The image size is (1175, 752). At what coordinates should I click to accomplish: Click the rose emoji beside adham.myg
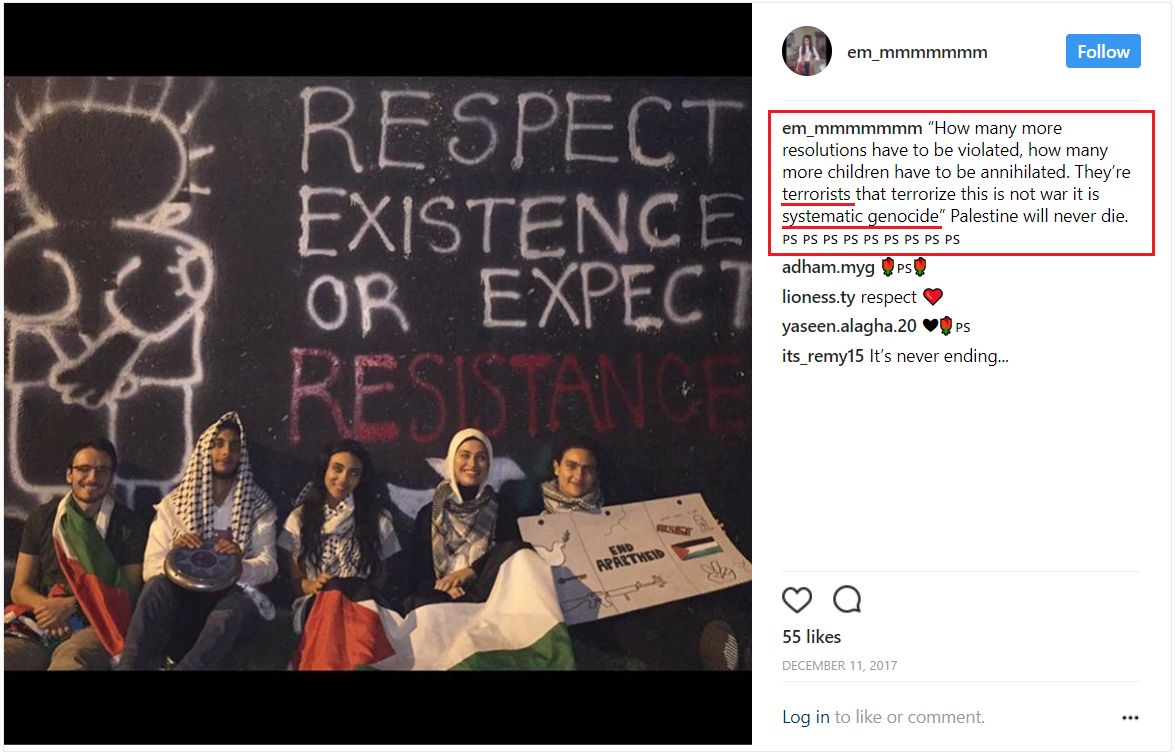888,267
